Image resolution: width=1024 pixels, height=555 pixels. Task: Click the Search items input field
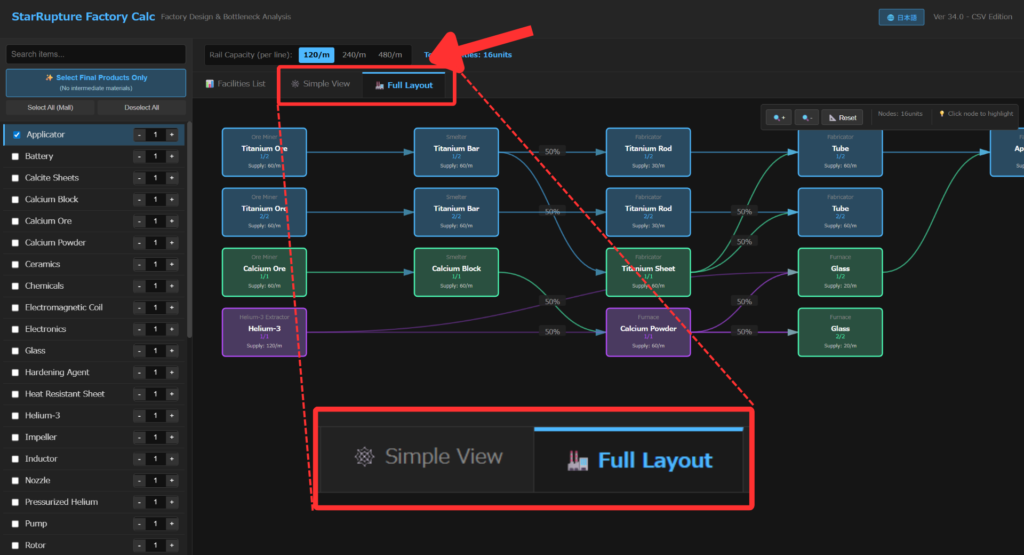(96, 54)
